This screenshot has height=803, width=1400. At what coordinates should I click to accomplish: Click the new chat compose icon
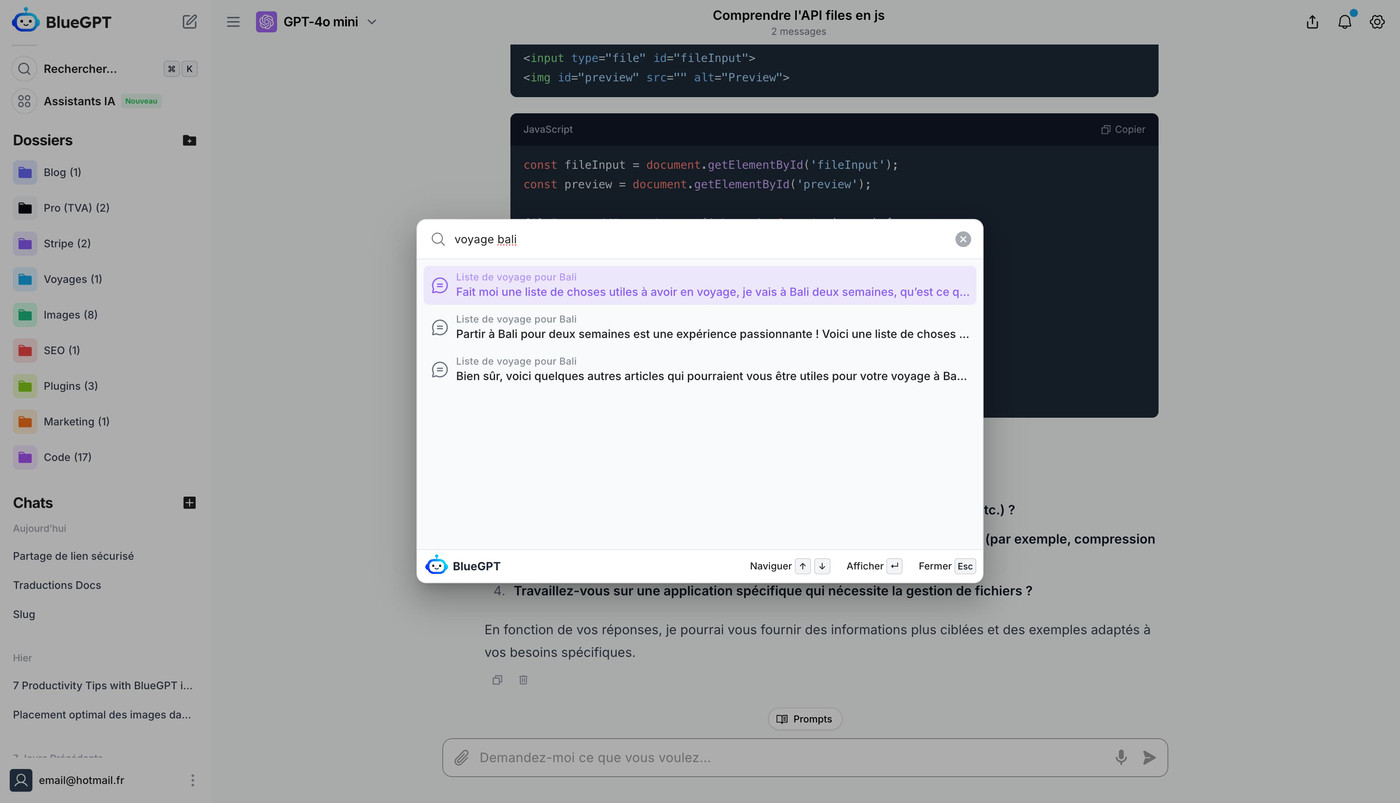(x=190, y=21)
